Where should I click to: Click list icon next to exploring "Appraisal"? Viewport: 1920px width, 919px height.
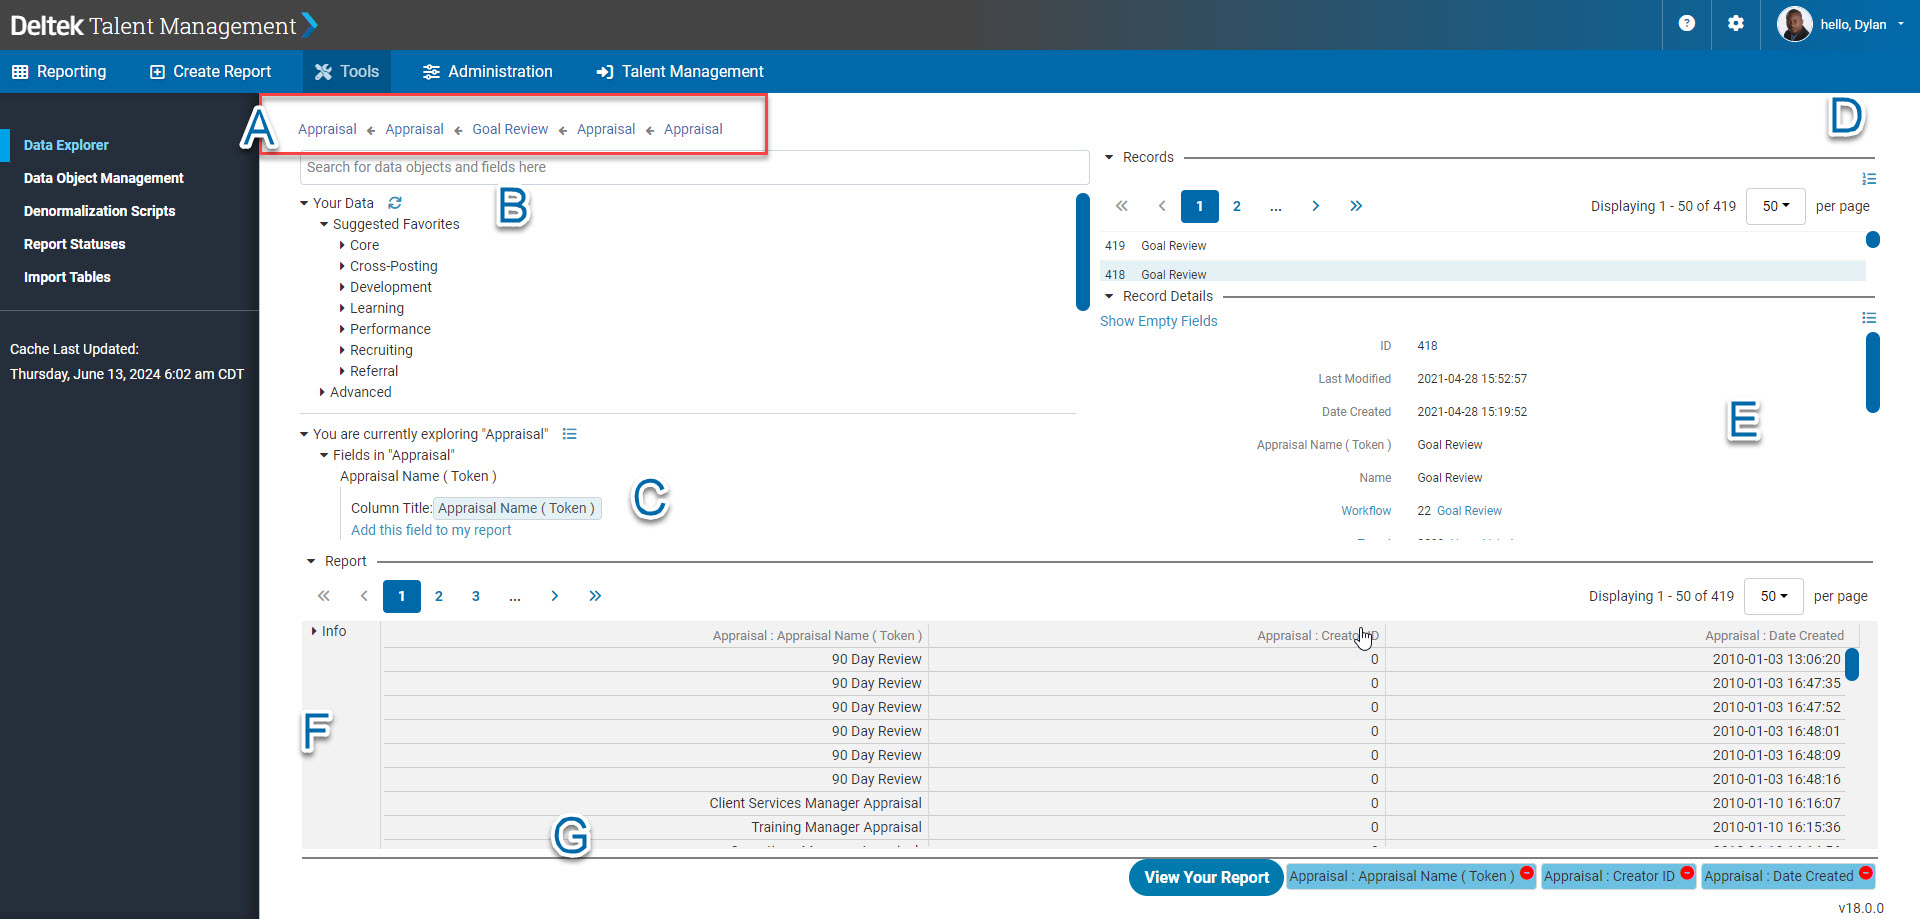(570, 434)
